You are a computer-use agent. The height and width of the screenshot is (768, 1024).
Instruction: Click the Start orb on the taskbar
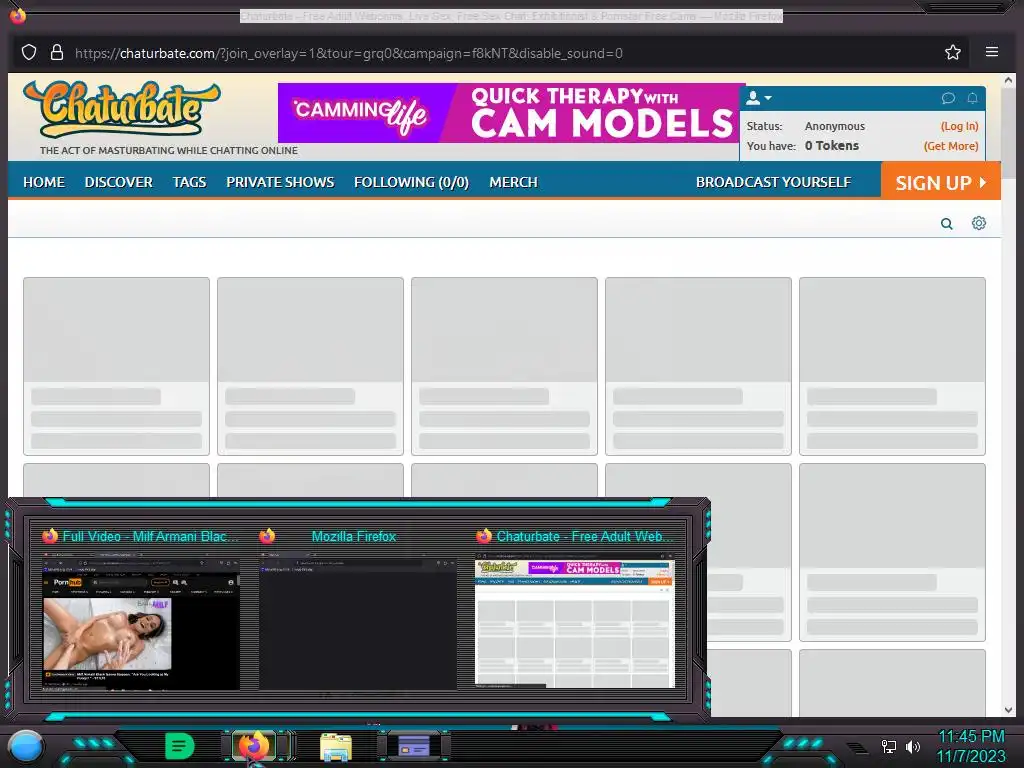[x=26, y=746]
